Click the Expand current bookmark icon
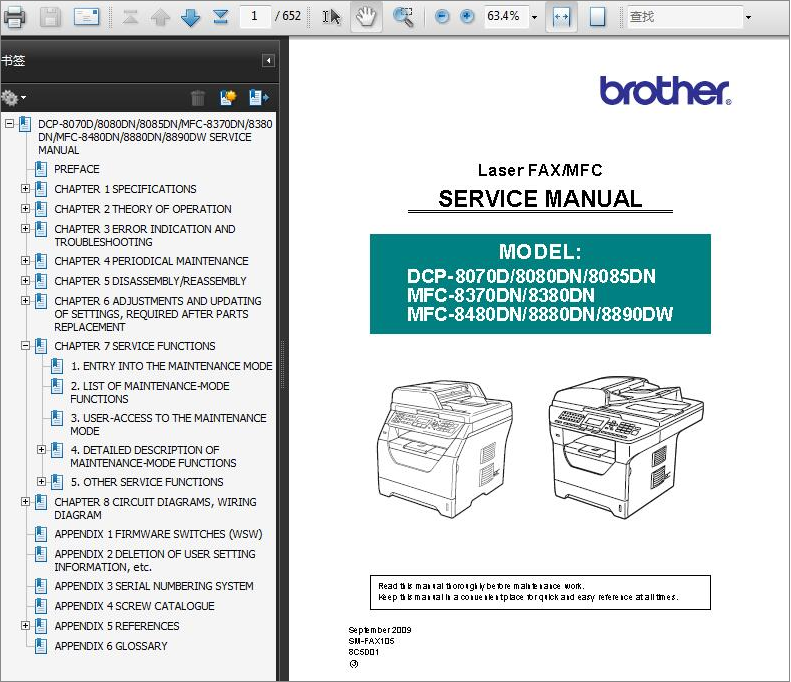 258,97
